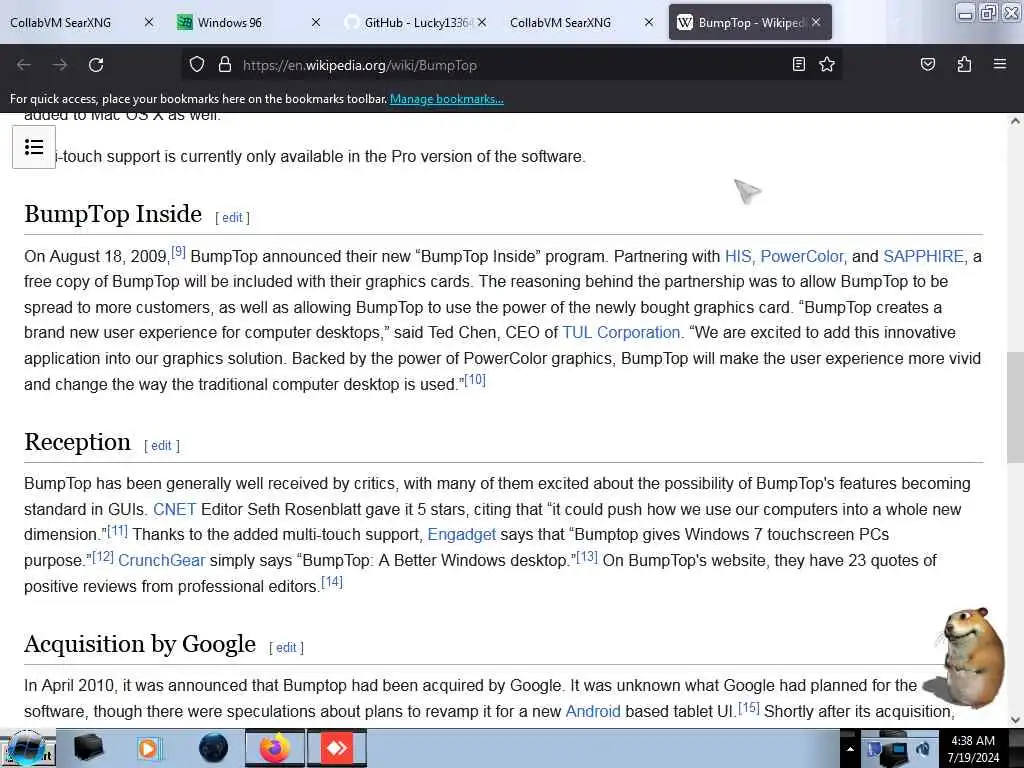The width and height of the screenshot is (1024, 768).
Task: Open the Engadget link
Action: tap(462, 534)
